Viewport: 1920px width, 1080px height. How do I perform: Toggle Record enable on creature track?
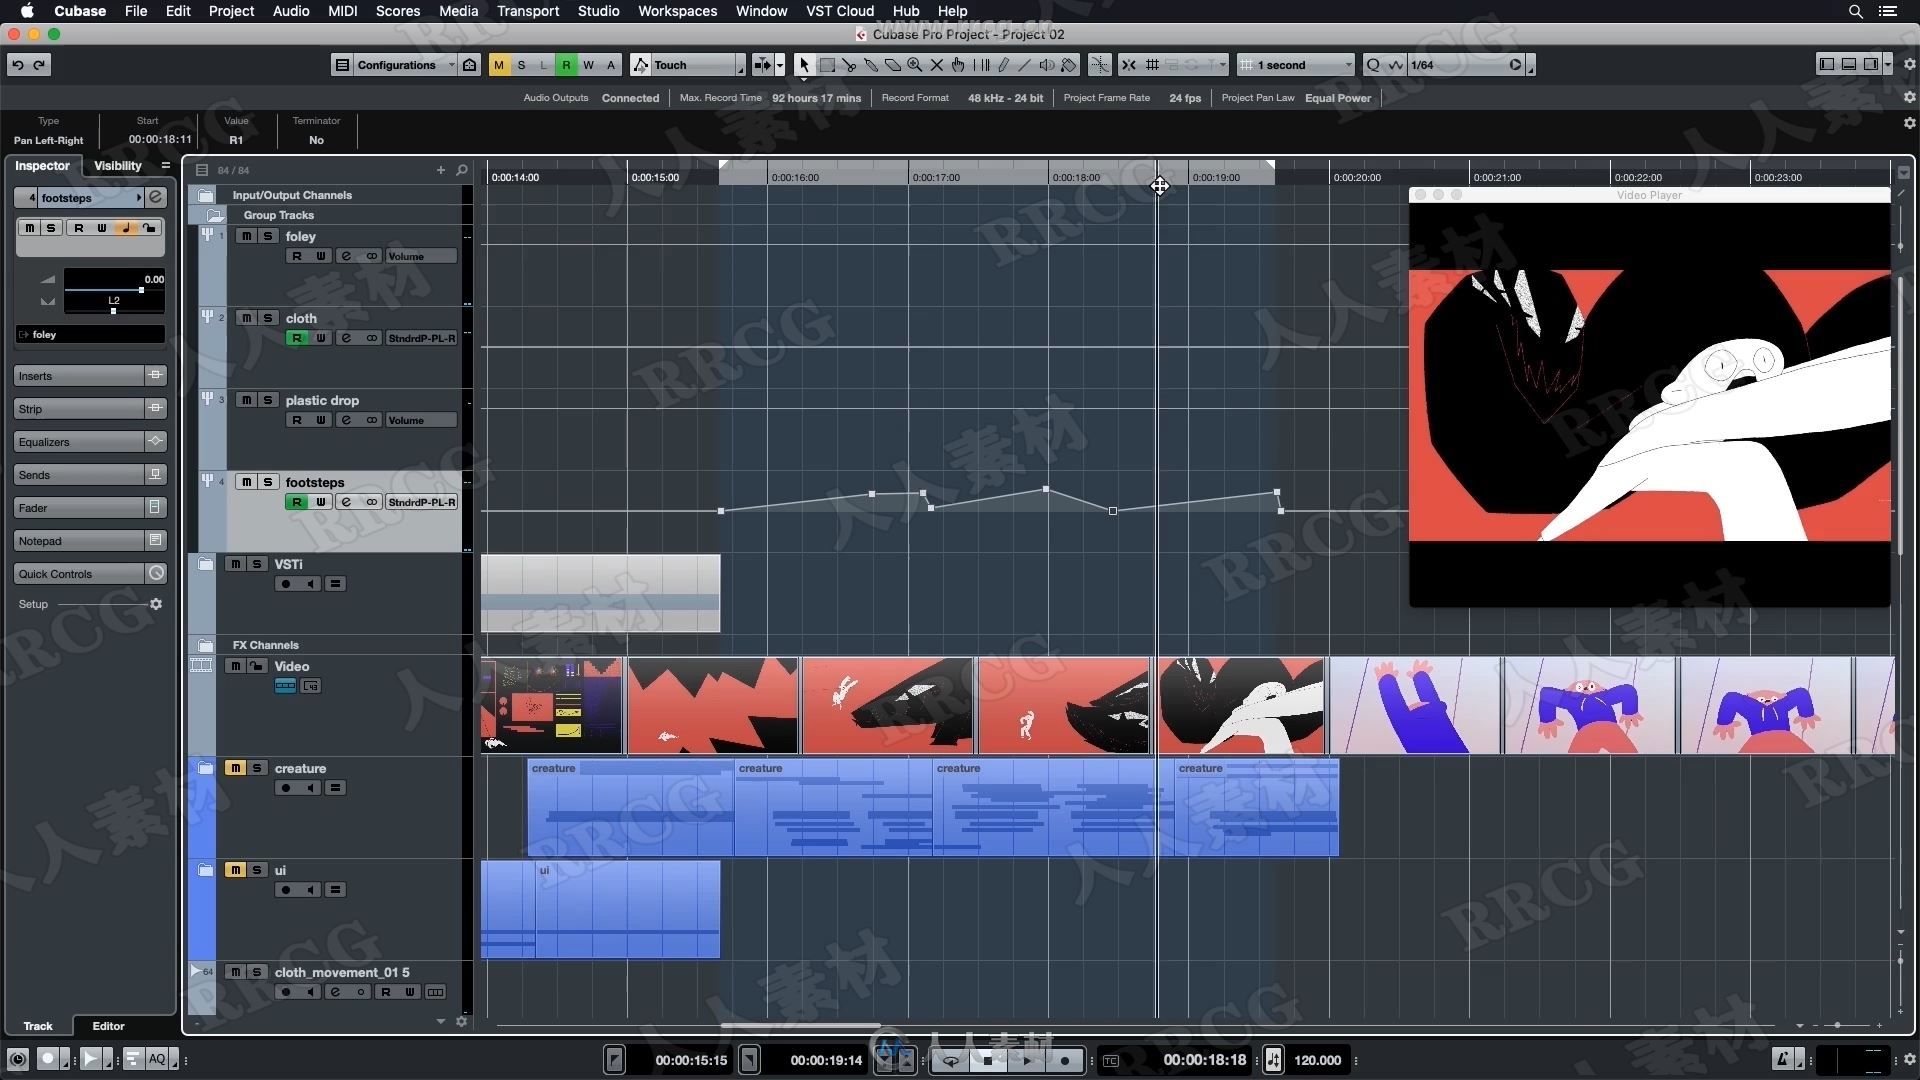click(x=285, y=787)
